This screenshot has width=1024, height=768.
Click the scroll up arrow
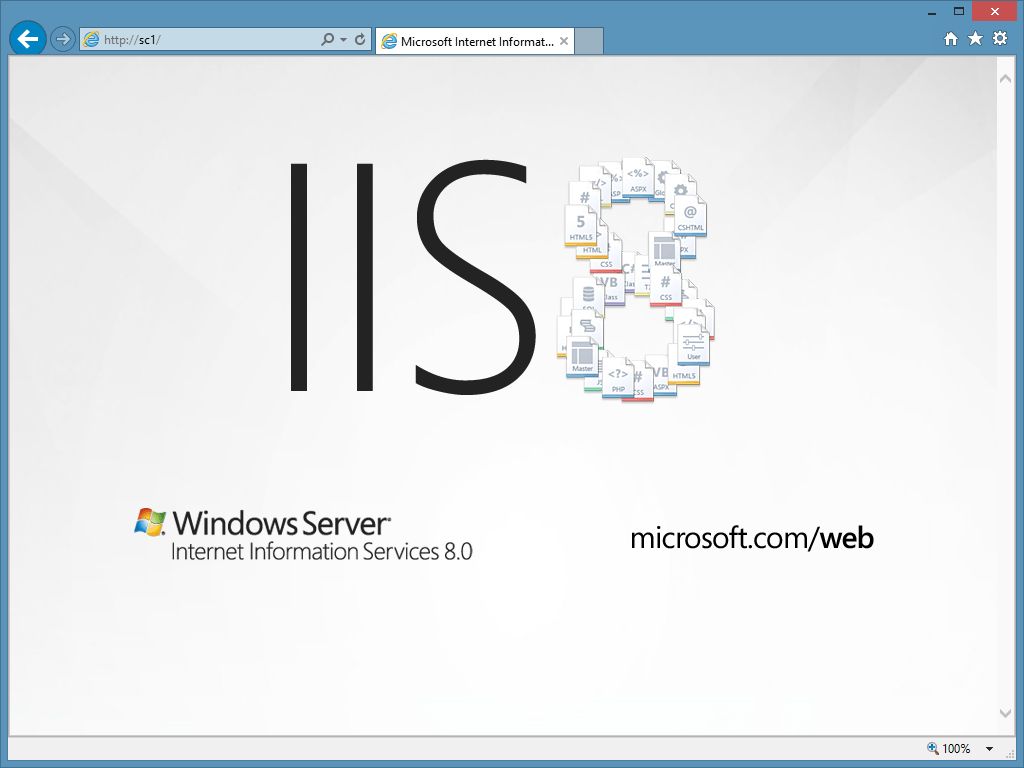tap(1005, 78)
